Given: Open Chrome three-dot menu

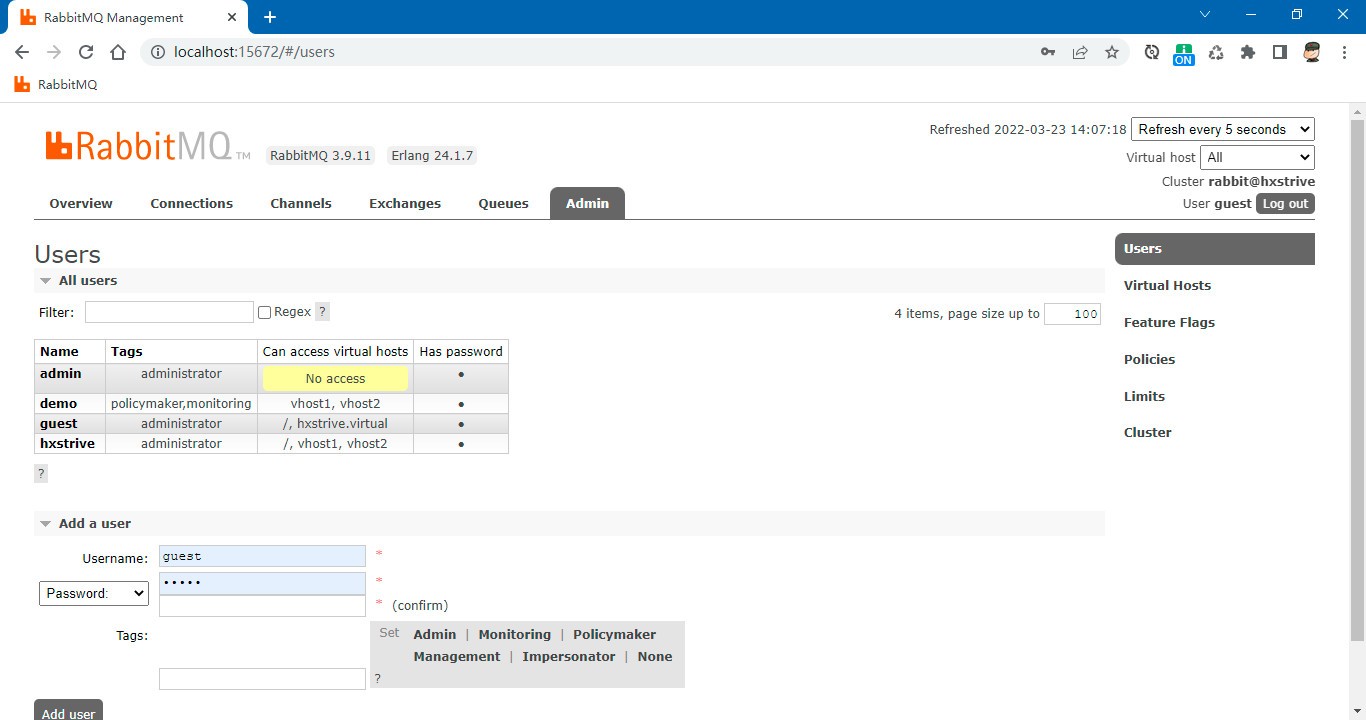Looking at the screenshot, I should [1344, 52].
